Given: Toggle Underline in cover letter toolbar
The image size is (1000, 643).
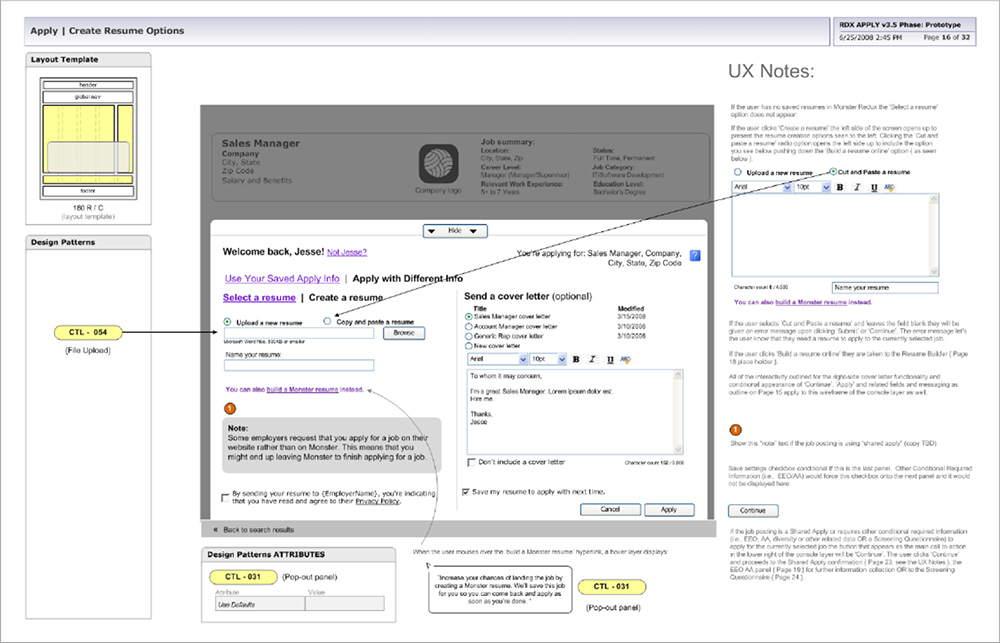Looking at the screenshot, I should (610, 360).
